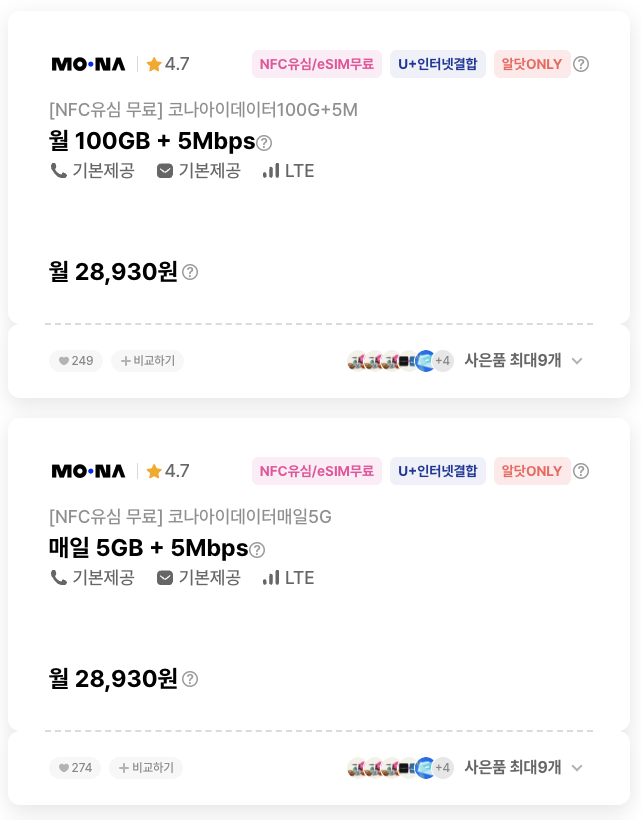Open the 코나아이데이터100G+5M plan title
The image size is (641, 820).
point(203,110)
